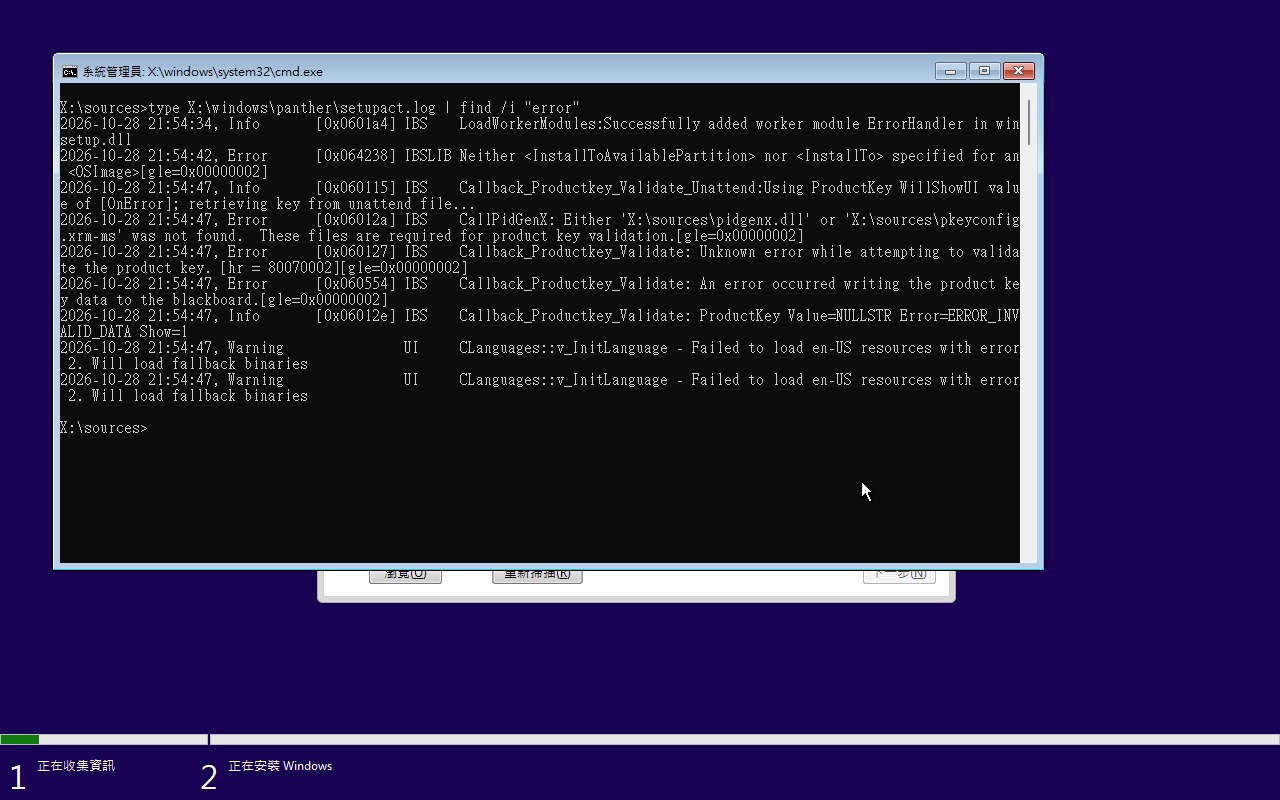This screenshot has height=800, width=1280.
Task: Click the 'Callback_Productkey_Validate_Unattend' log entry
Action: point(540,196)
